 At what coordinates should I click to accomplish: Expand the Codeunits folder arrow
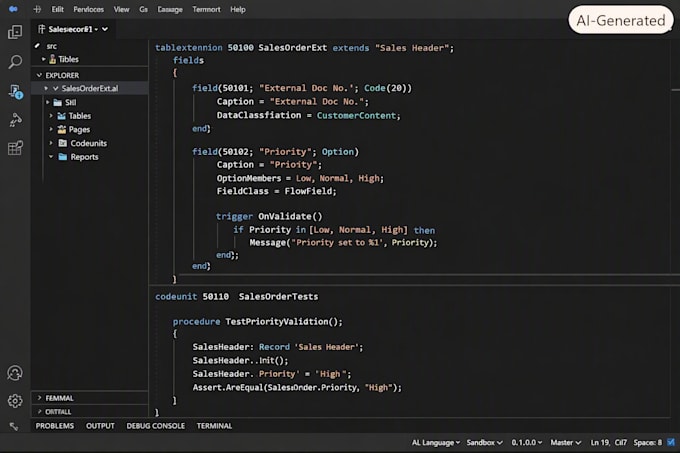51,143
